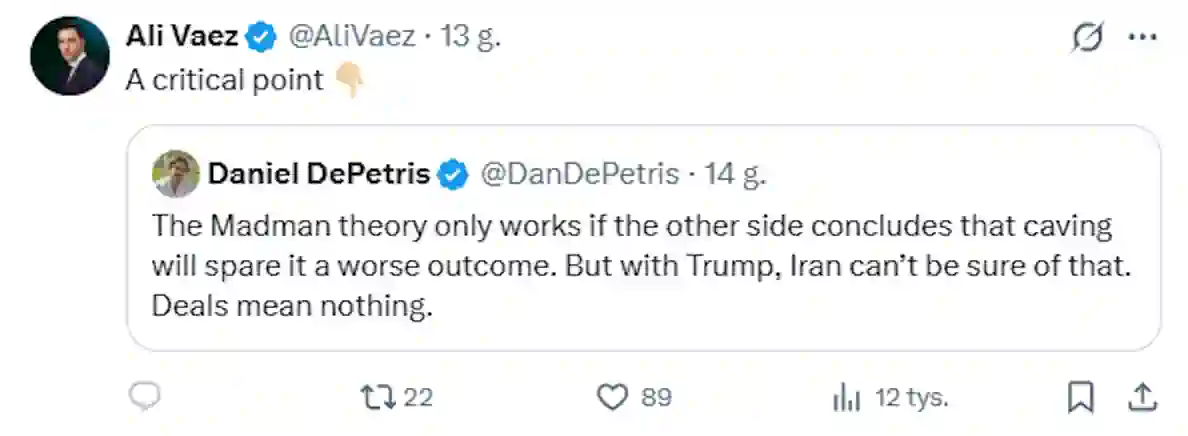
Task: Bookmark this tweet
Action: click(1080, 398)
